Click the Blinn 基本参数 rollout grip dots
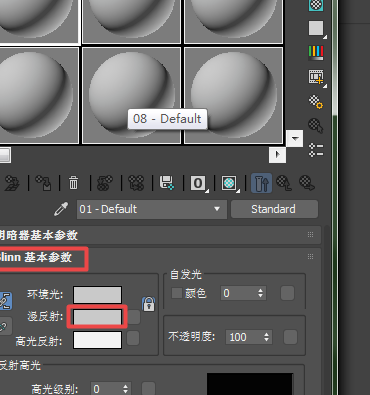This screenshot has height=395, width=370. 310,256
